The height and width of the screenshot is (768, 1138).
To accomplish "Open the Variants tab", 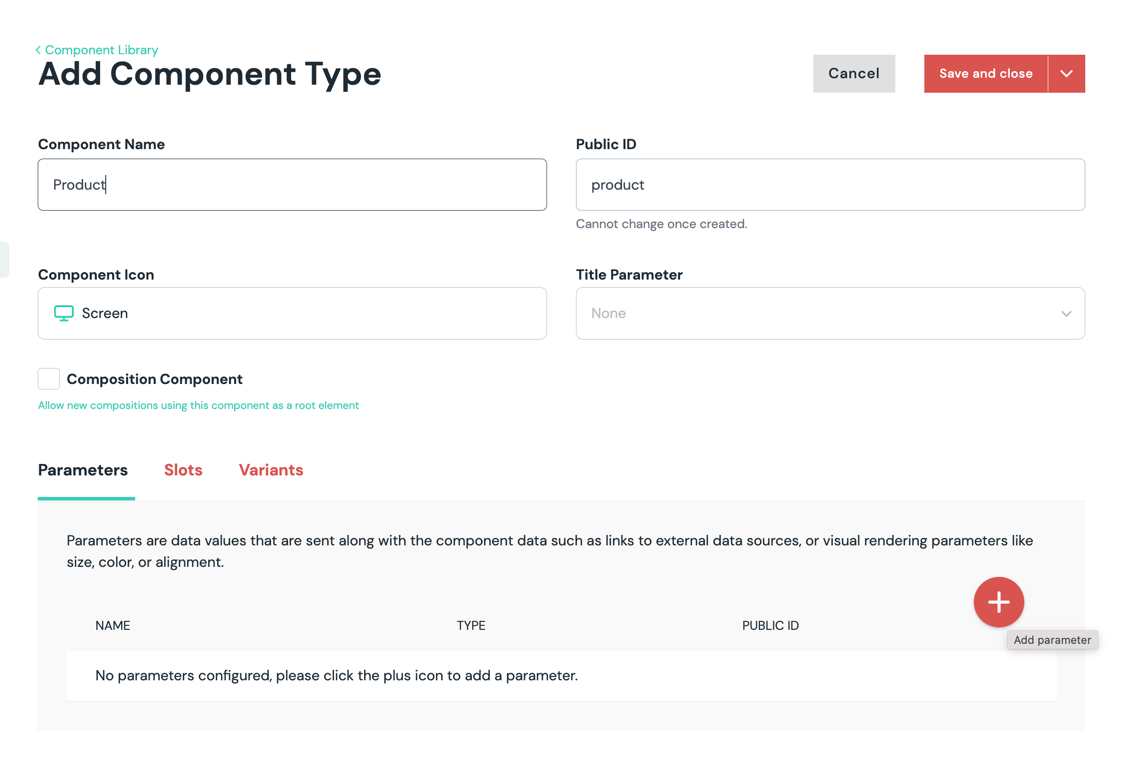I will tap(271, 470).
